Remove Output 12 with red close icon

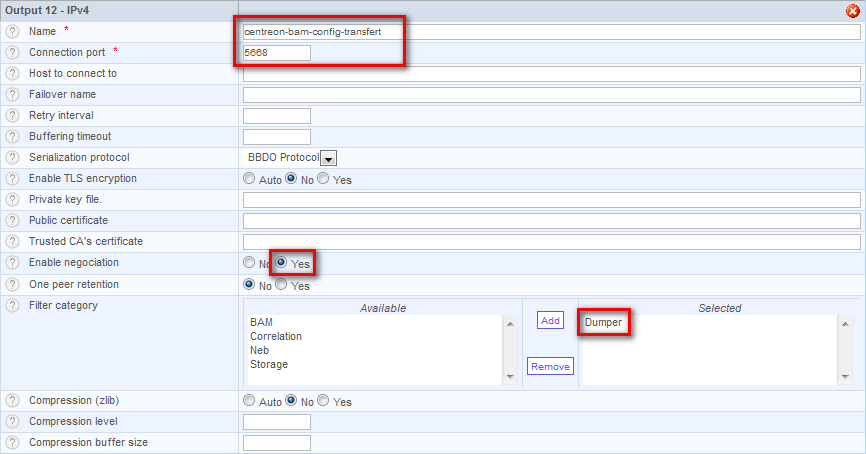852,11
